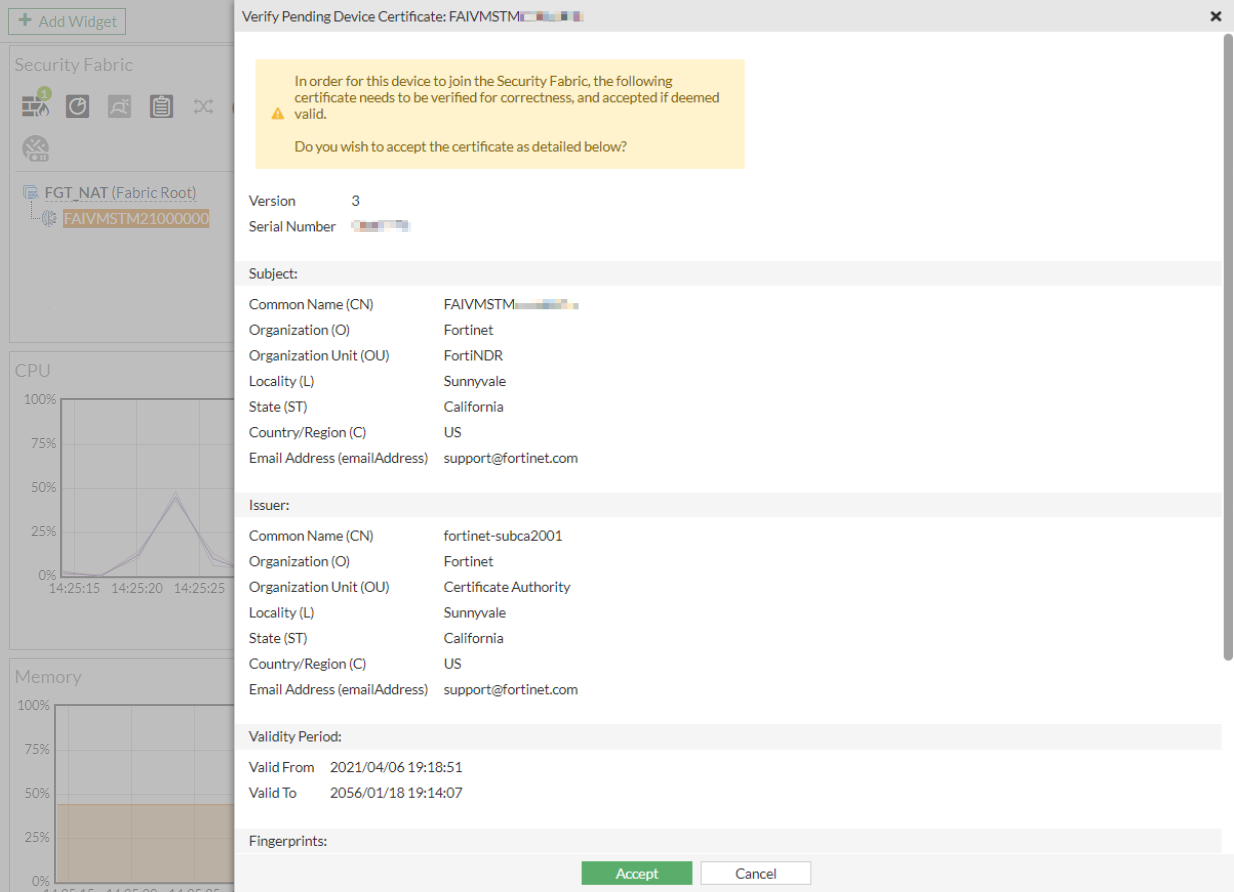Screen dimensions: 1234x892
Task: Click the Certificate Authority value
Action: [x=507, y=587]
